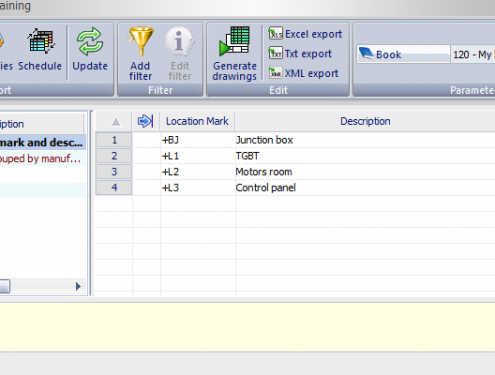
Task: Open the Schedule report tool
Action: pos(40,49)
